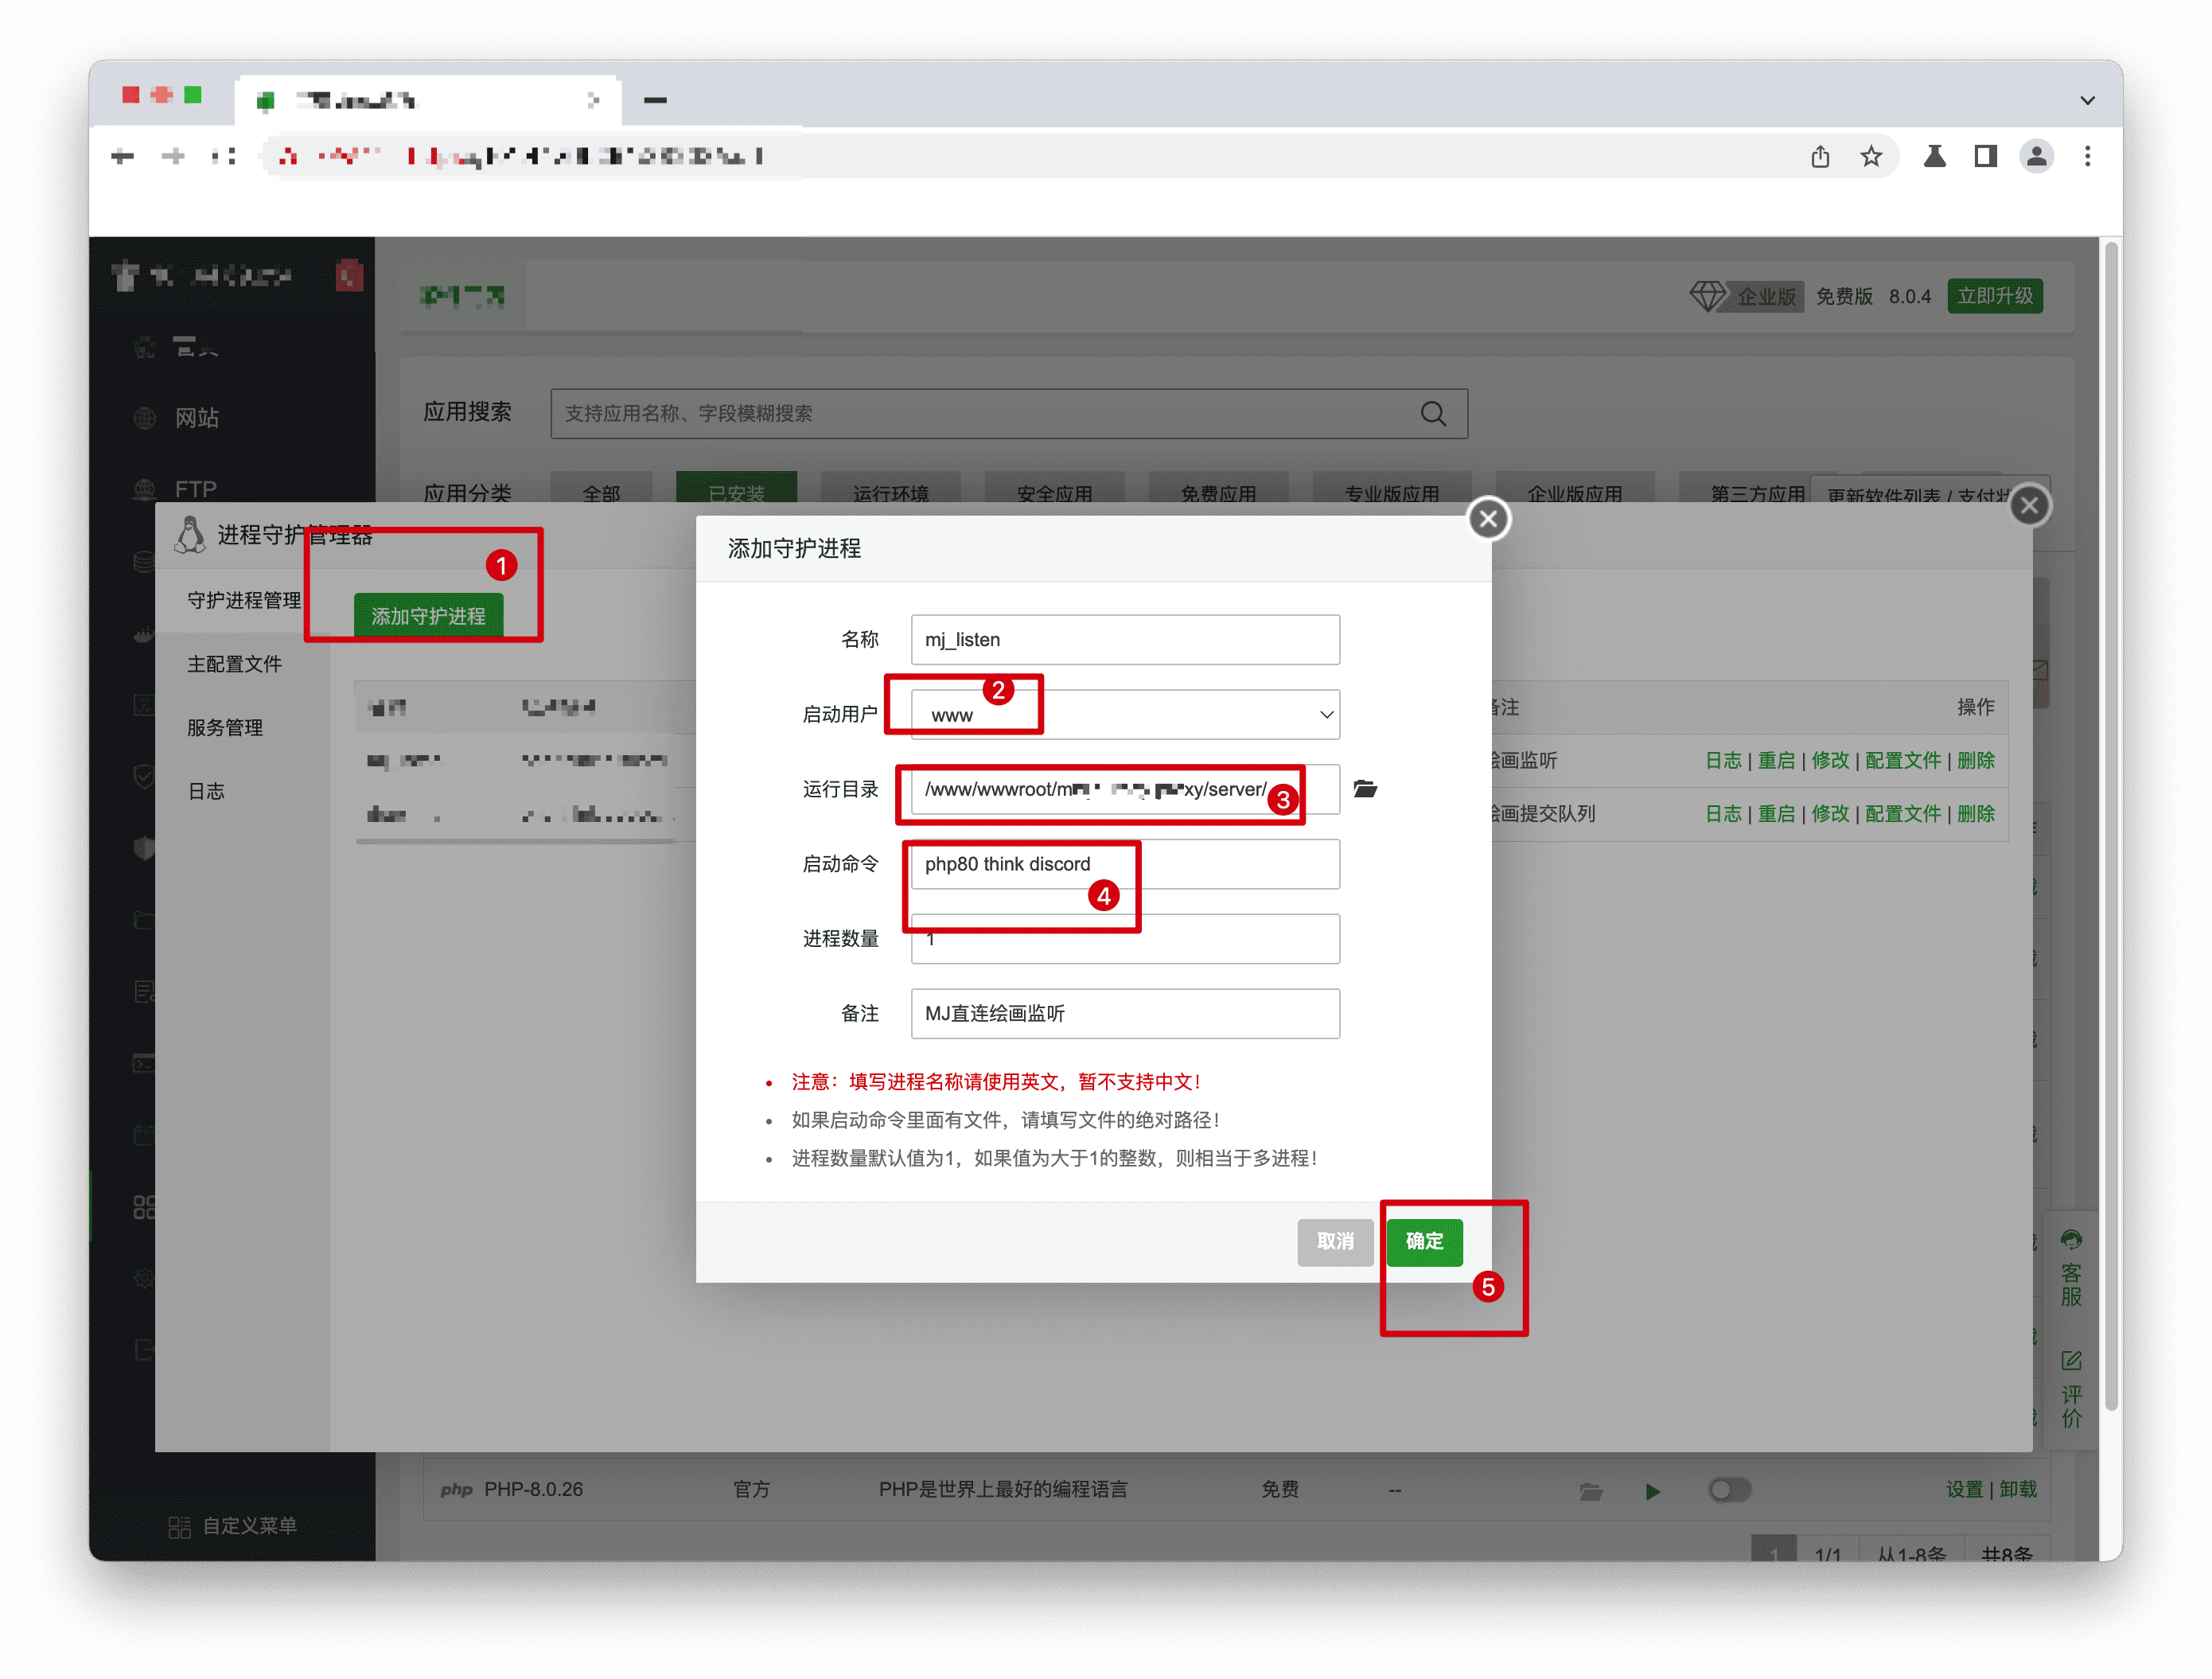Click 修改 for 绘画监听 row
This screenshot has height=1679, width=2212.
tap(1830, 760)
